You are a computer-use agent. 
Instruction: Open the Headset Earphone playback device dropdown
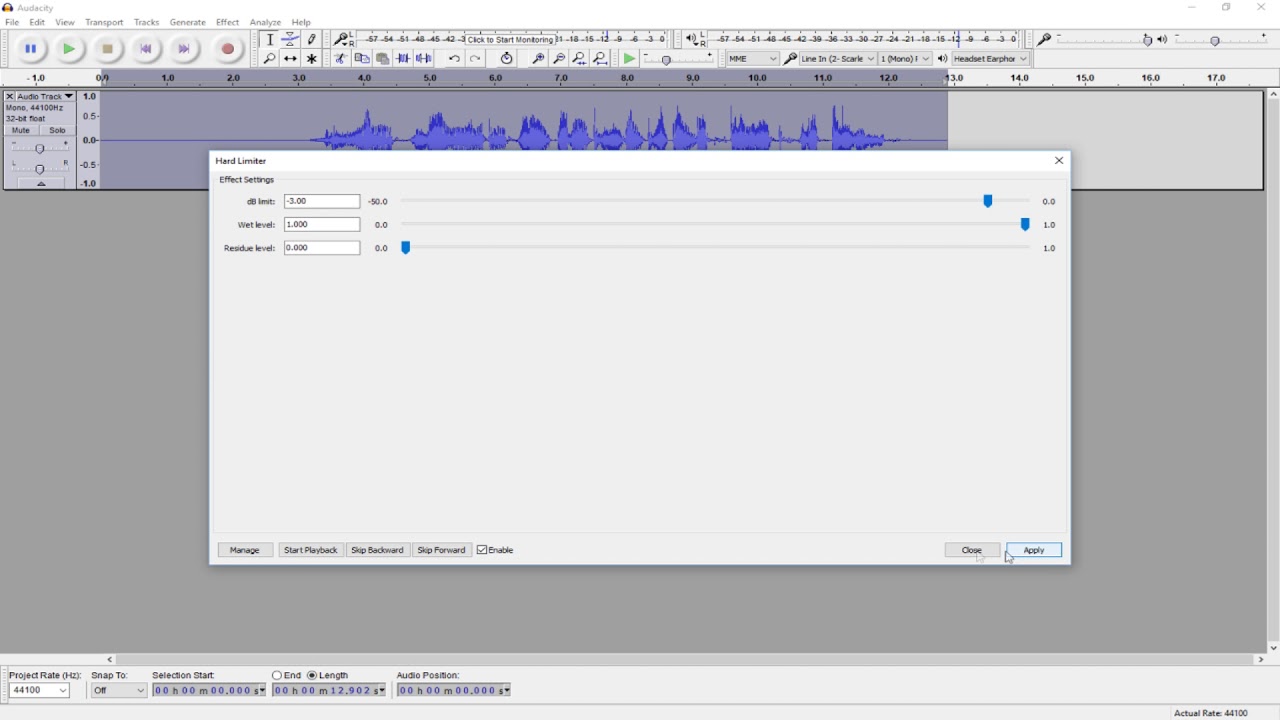(991, 59)
